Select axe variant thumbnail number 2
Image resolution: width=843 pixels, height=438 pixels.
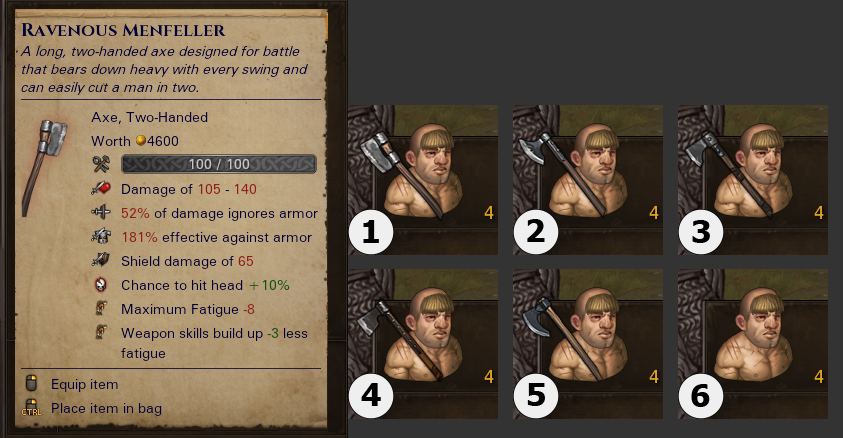[x=588, y=180]
